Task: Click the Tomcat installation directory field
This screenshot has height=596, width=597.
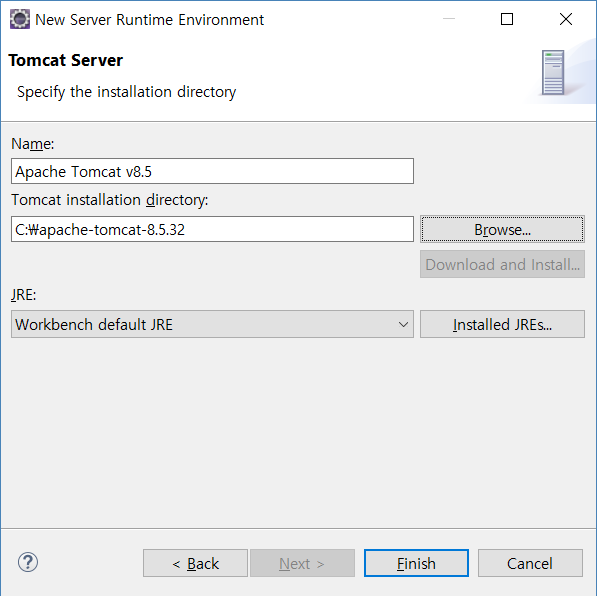Action: click(212, 229)
